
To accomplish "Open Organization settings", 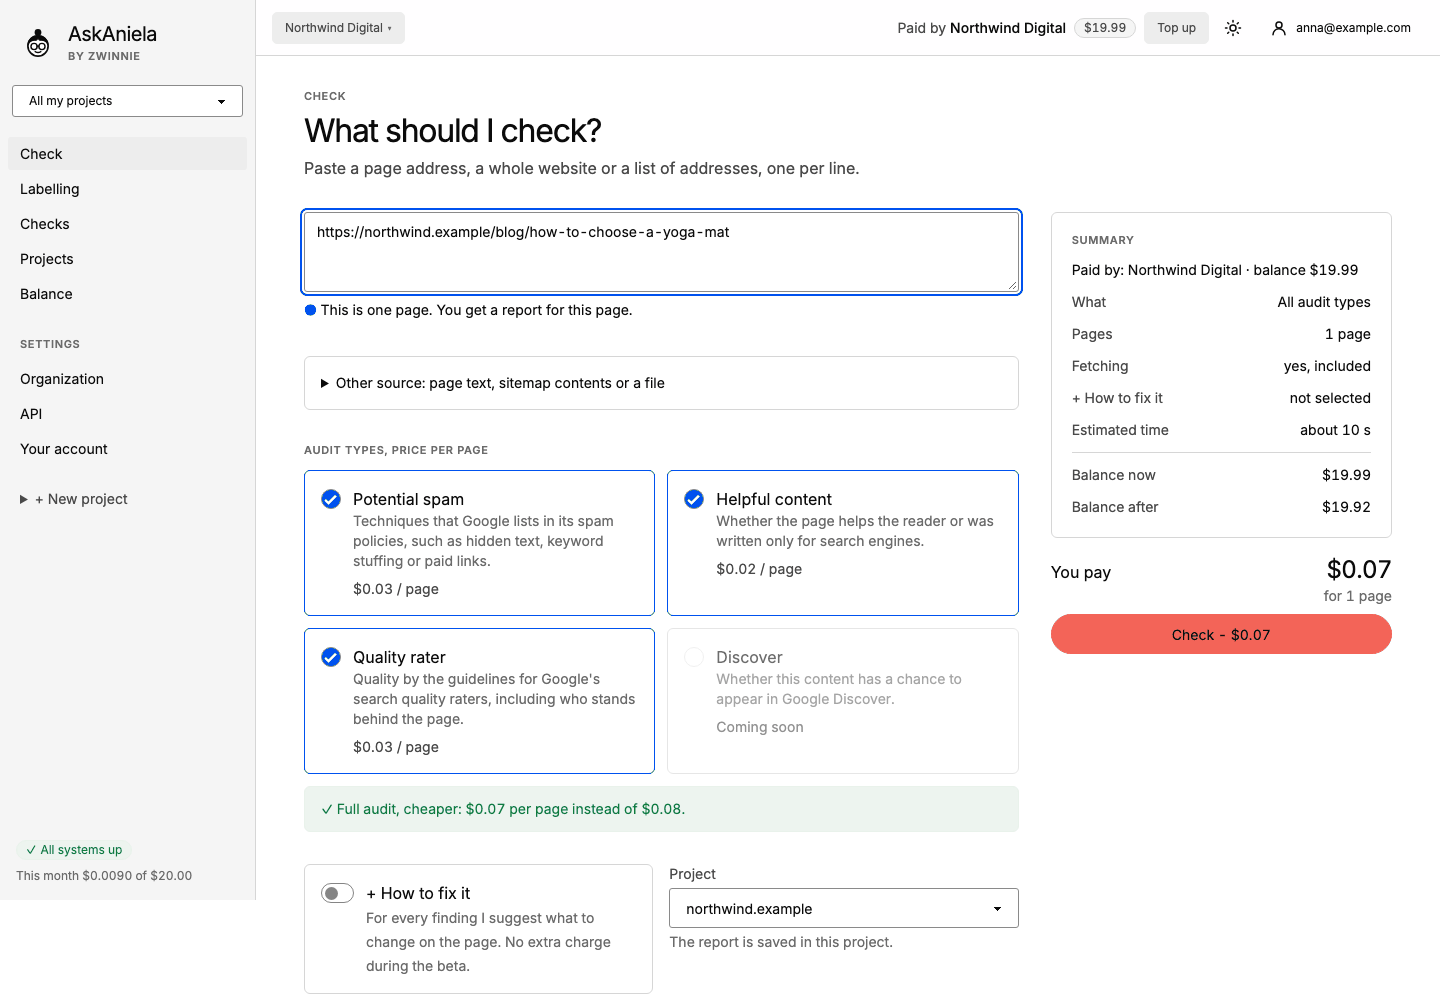I will 127,379.
